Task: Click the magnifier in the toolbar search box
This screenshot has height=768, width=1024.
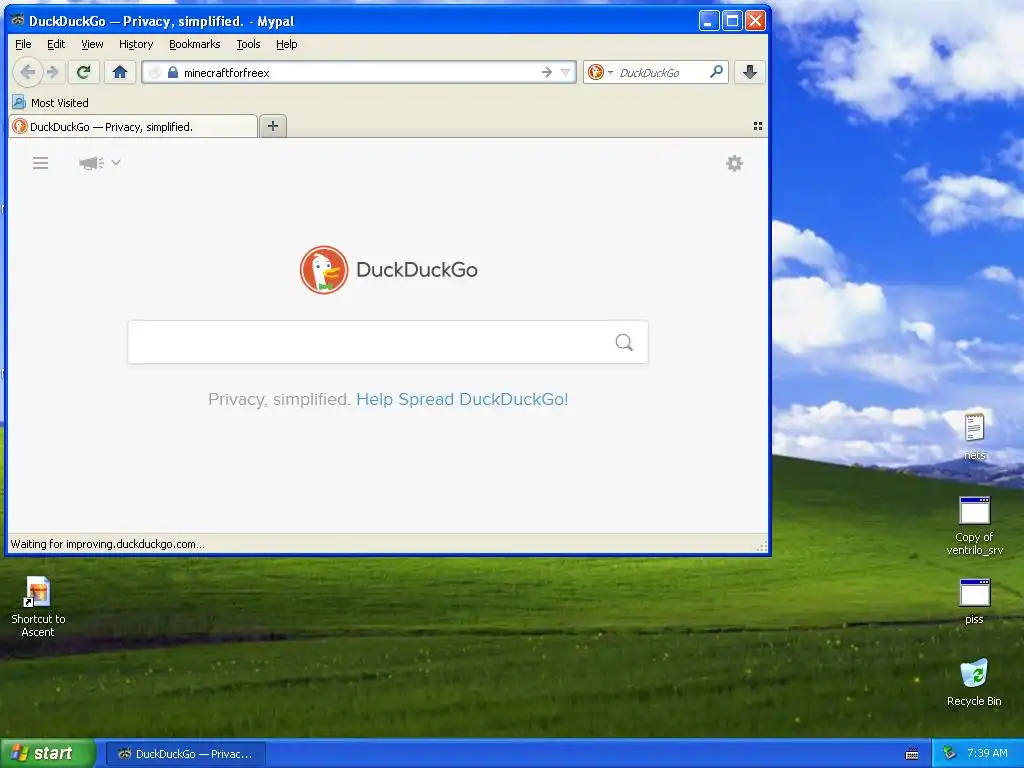Action: point(716,72)
